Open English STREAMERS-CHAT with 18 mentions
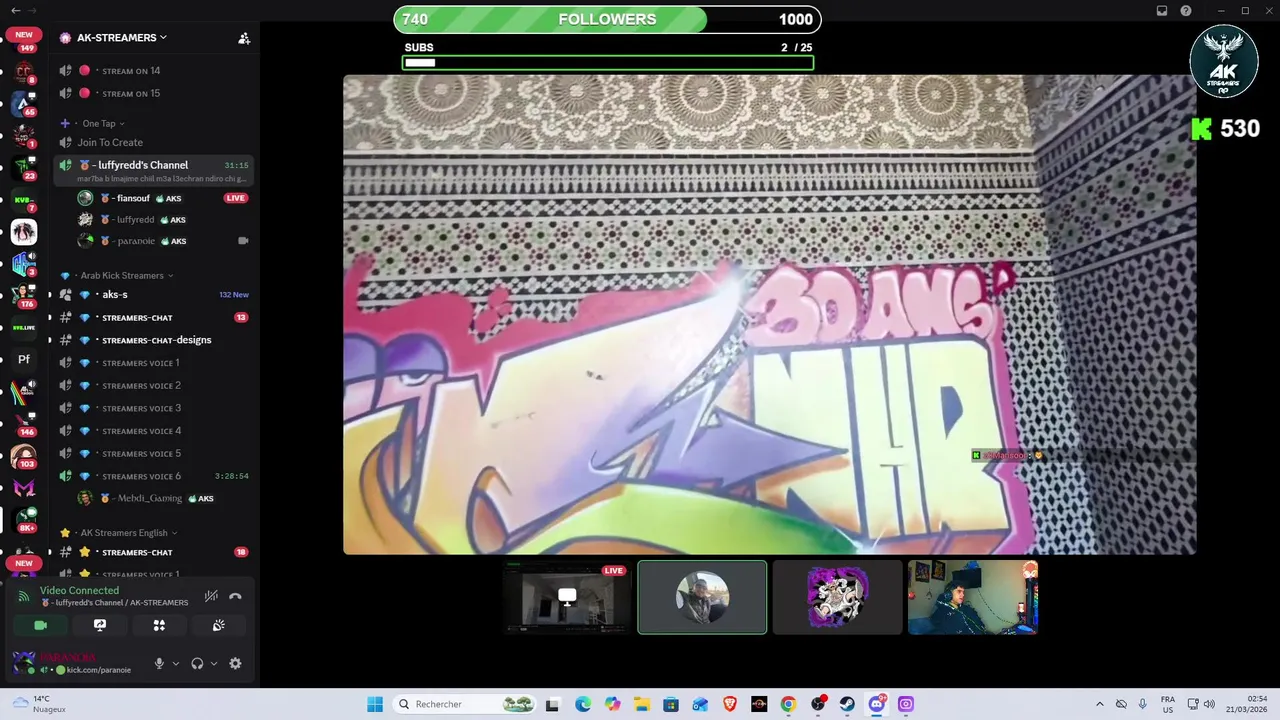 (x=154, y=552)
